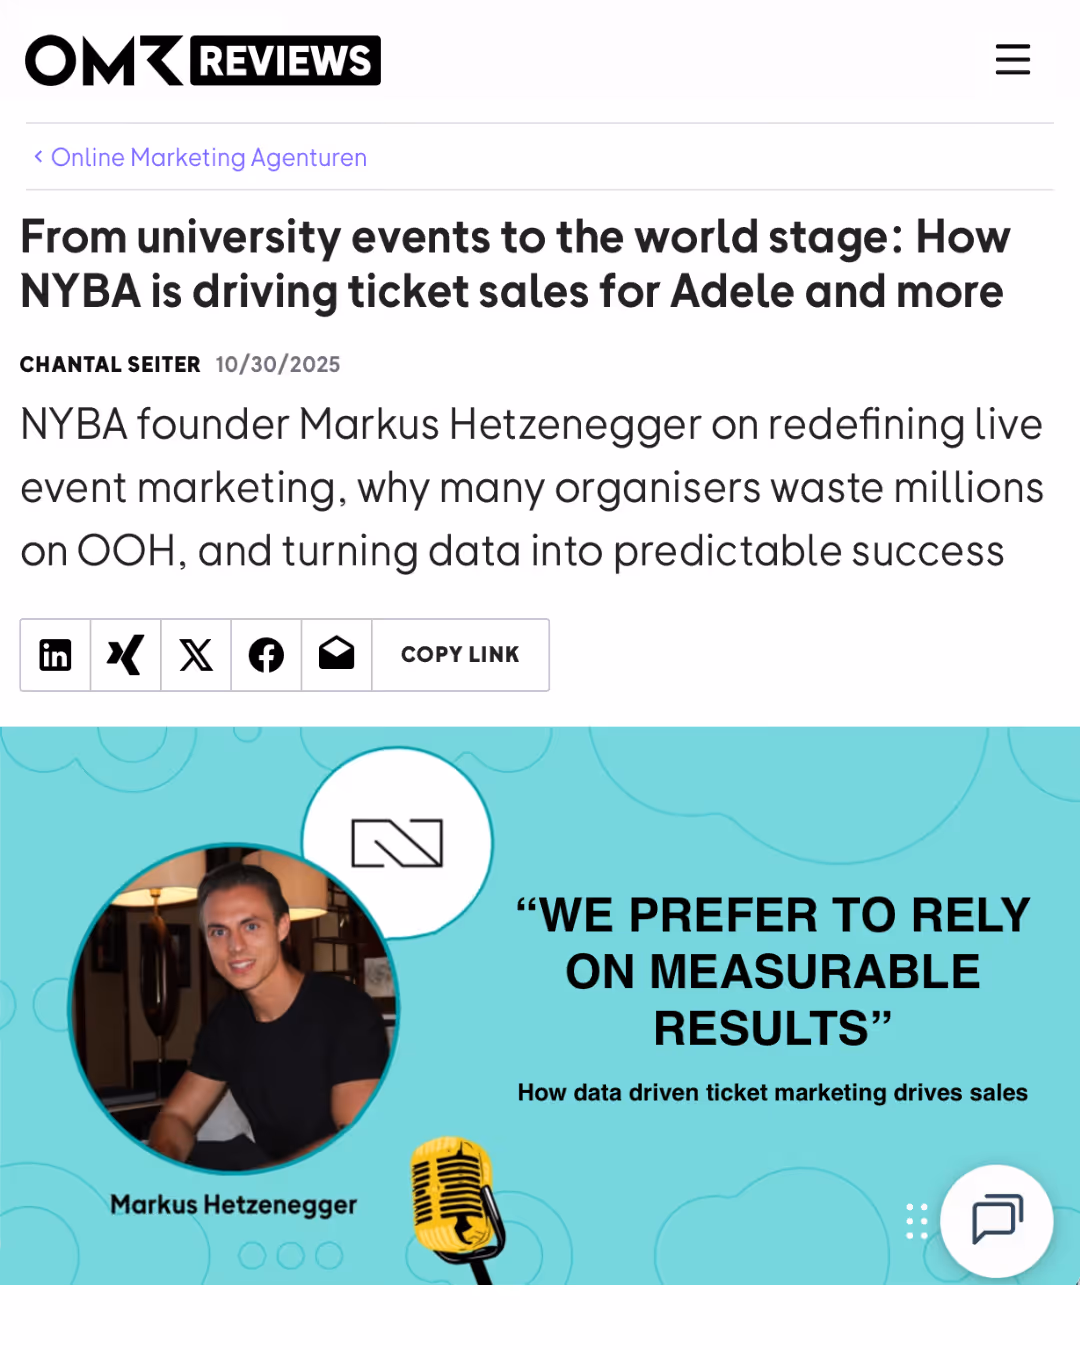
Task: Click the OMR logo mark
Action: click(104, 60)
